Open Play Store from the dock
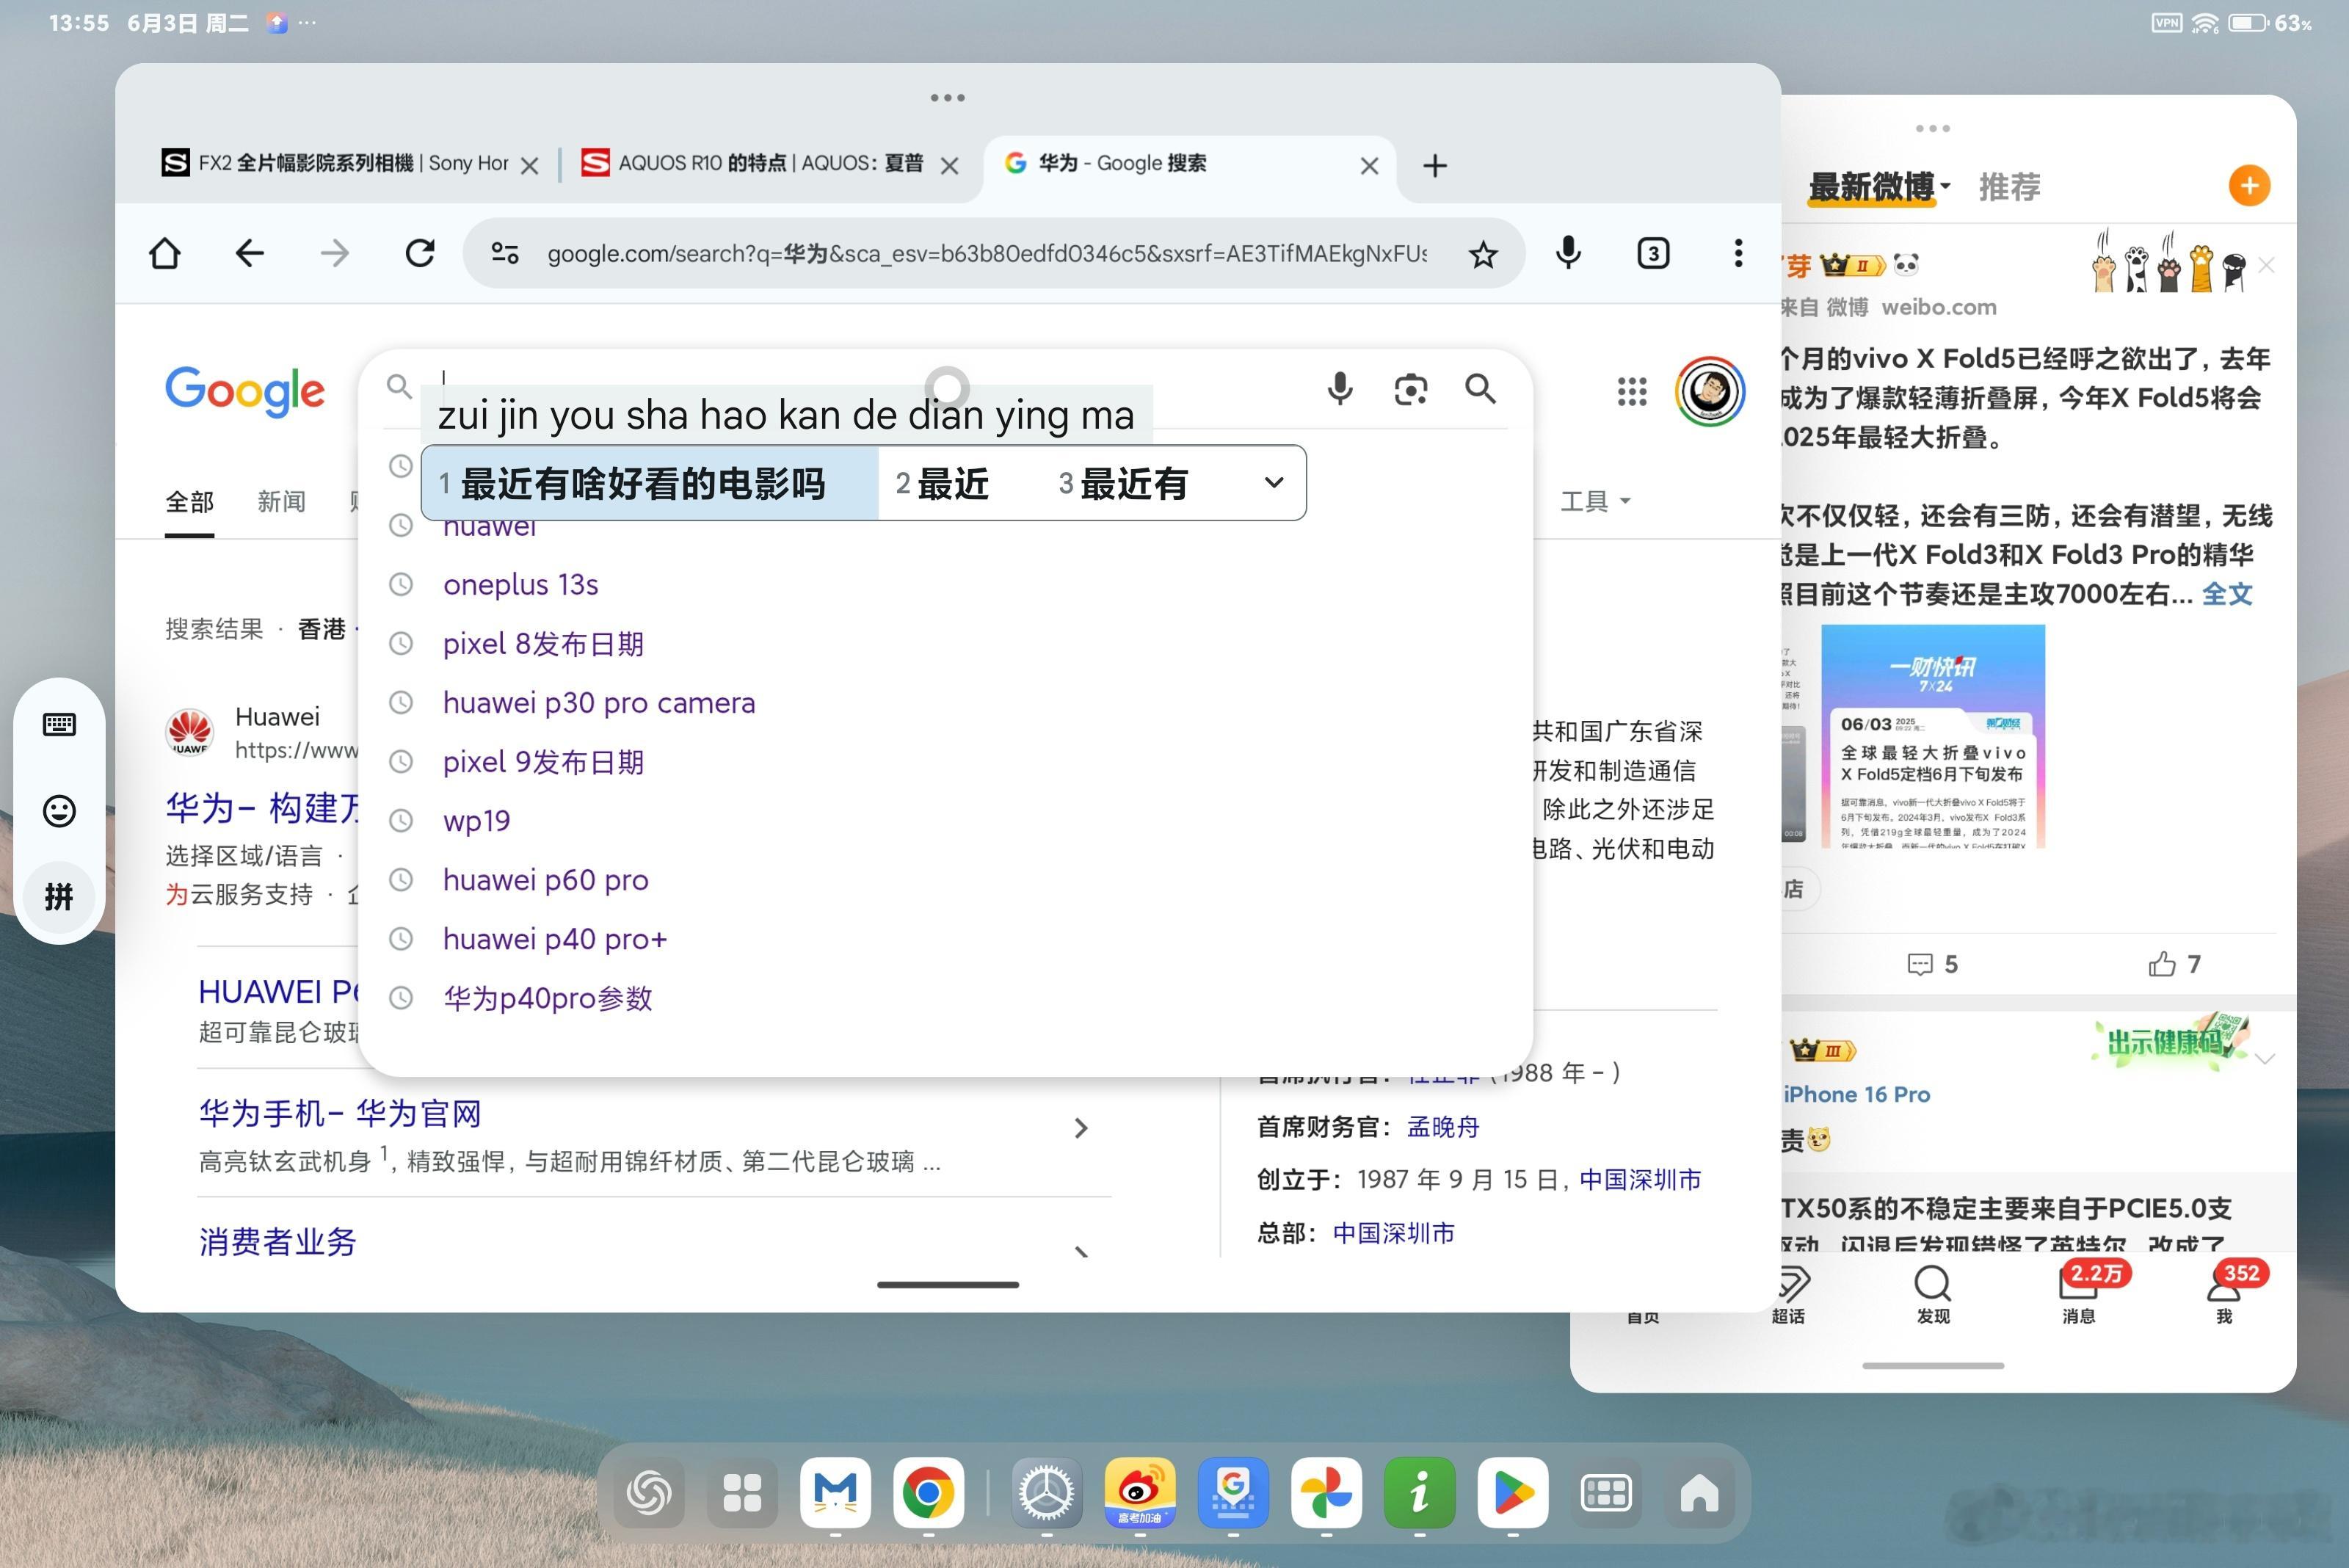Viewport: 2349px width, 1568px height. click(1513, 1492)
